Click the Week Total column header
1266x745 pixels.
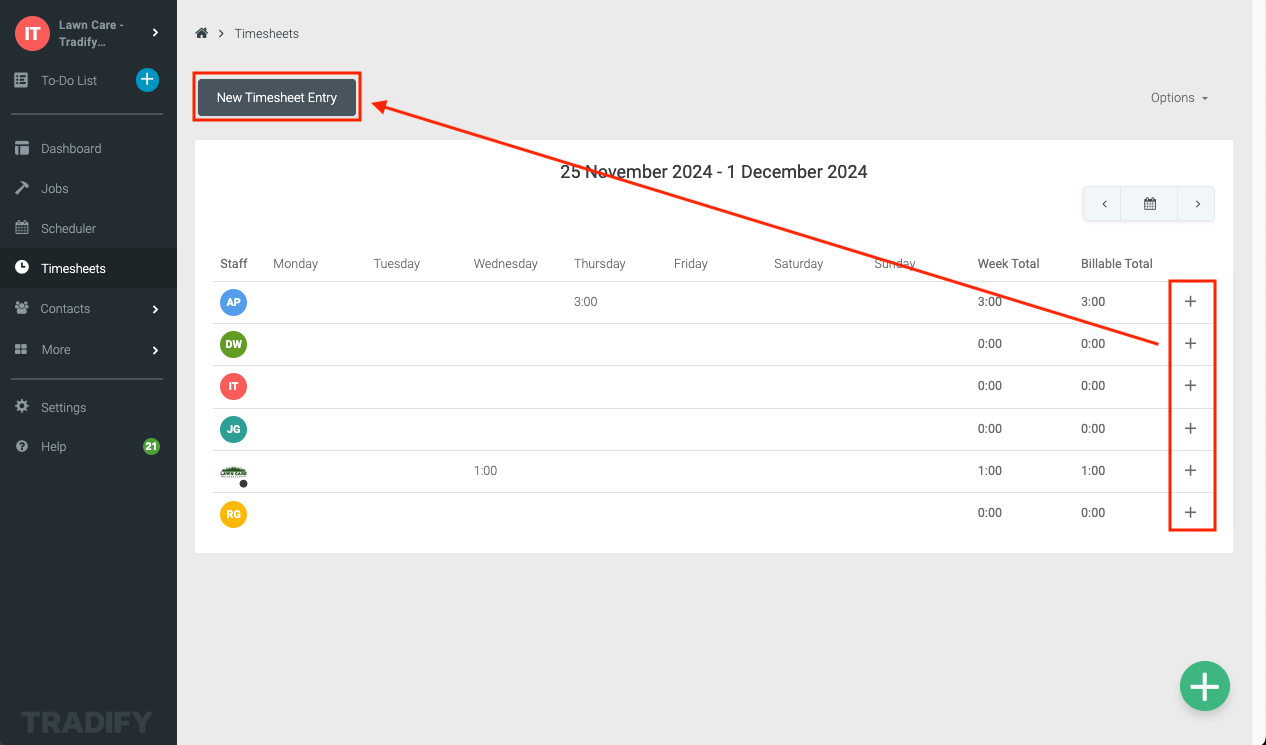coord(1008,264)
